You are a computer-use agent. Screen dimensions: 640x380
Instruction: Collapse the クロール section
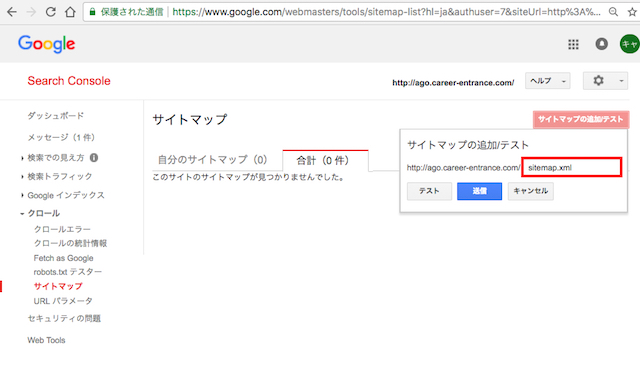[22, 213]
